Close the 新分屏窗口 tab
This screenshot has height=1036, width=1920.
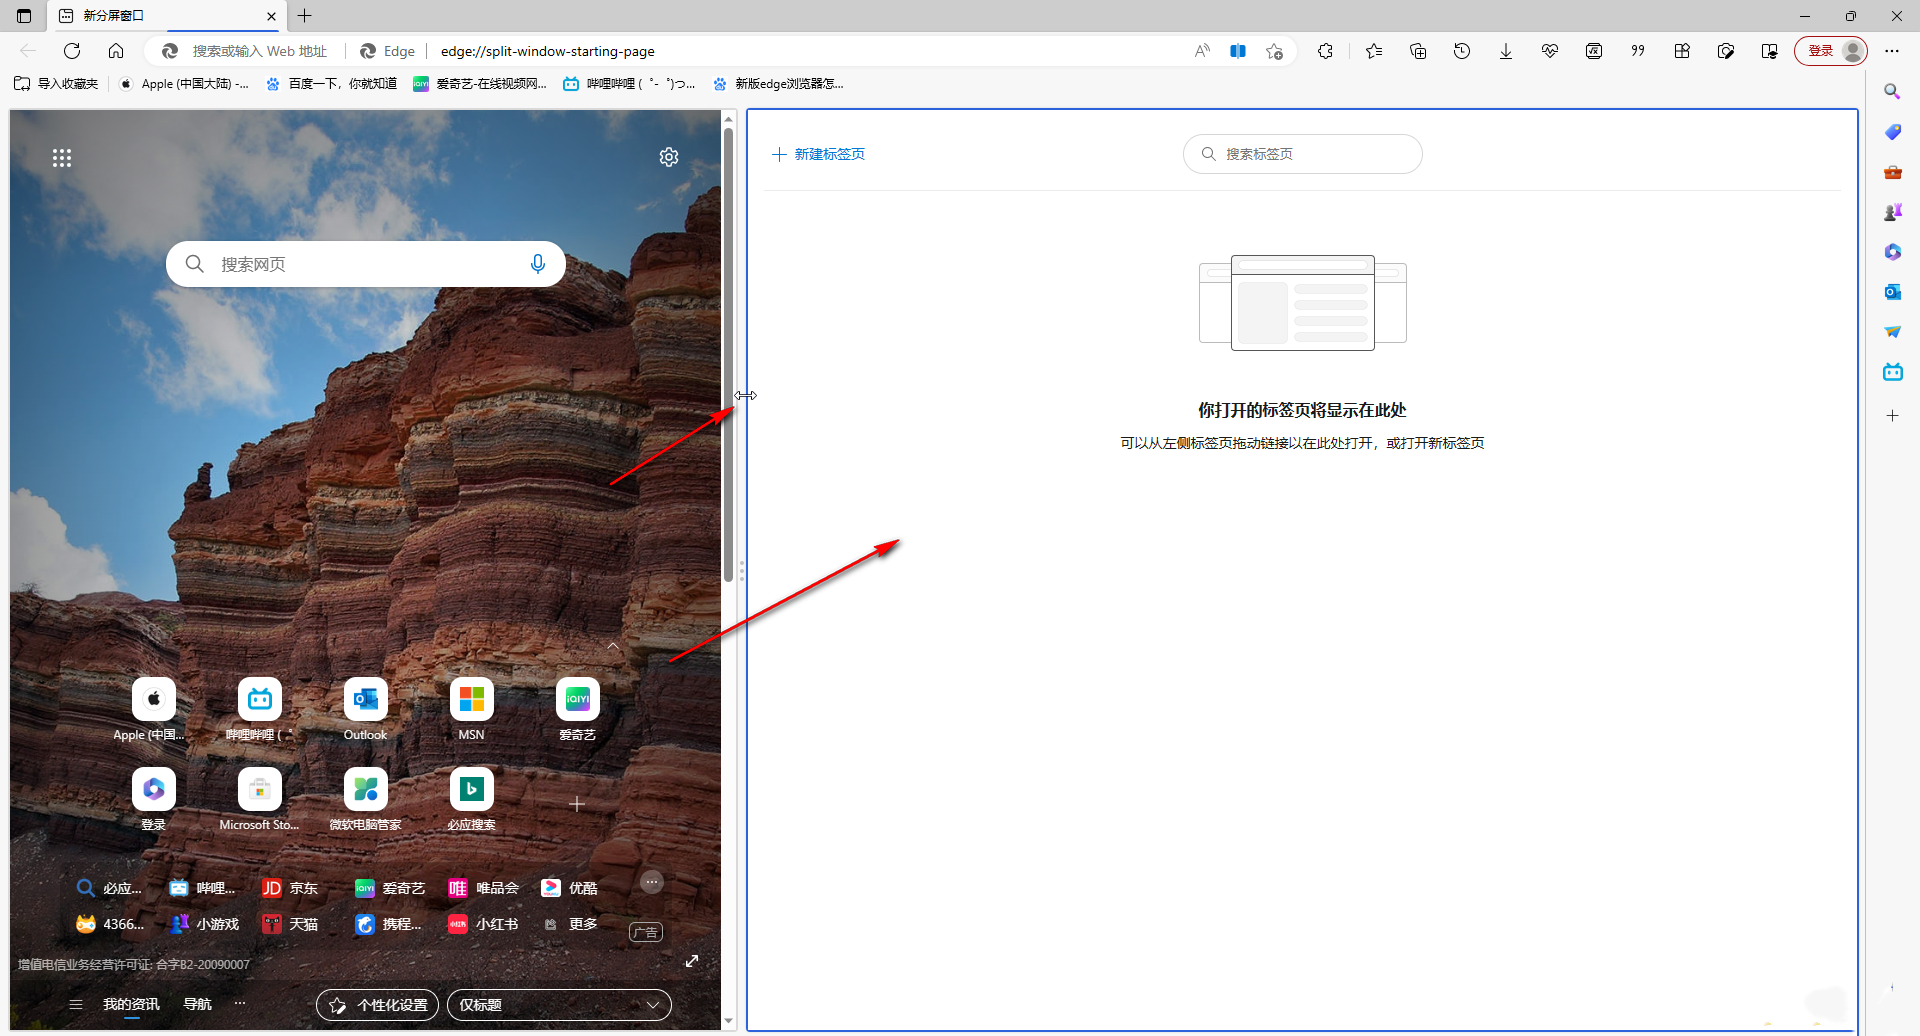[271, 16]
